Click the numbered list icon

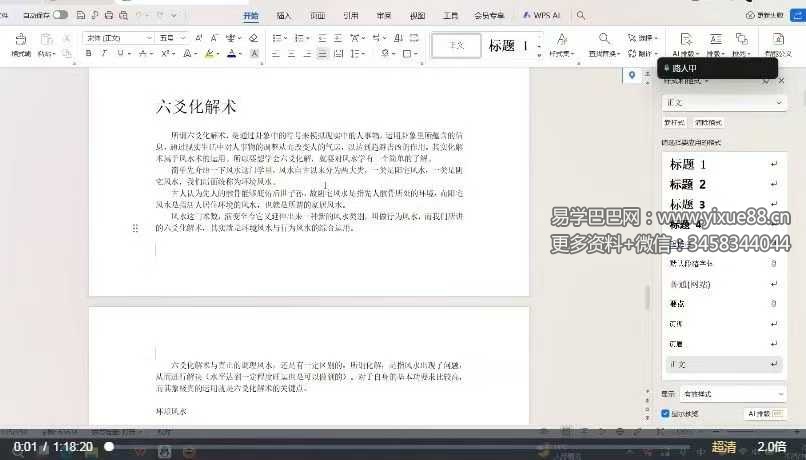301,38
